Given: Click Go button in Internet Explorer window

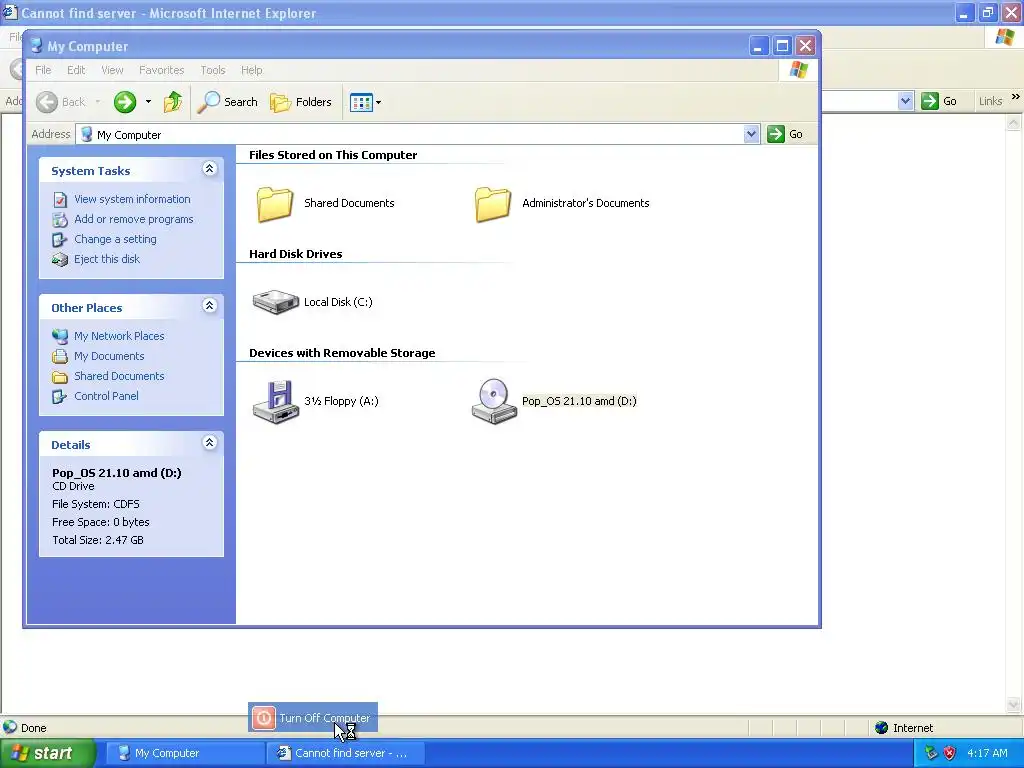Looking at the screenshot, I should [x=939, y=101].
